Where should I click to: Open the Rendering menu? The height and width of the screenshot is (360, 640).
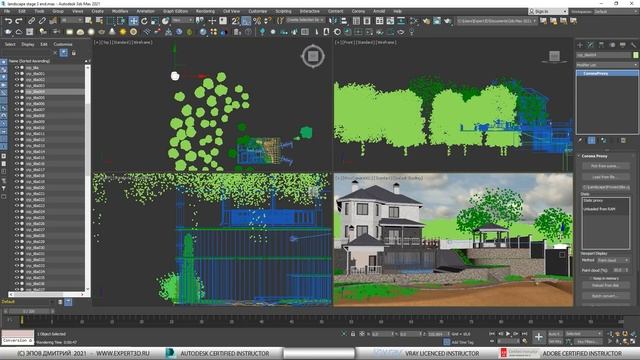[x=205, y=11]
